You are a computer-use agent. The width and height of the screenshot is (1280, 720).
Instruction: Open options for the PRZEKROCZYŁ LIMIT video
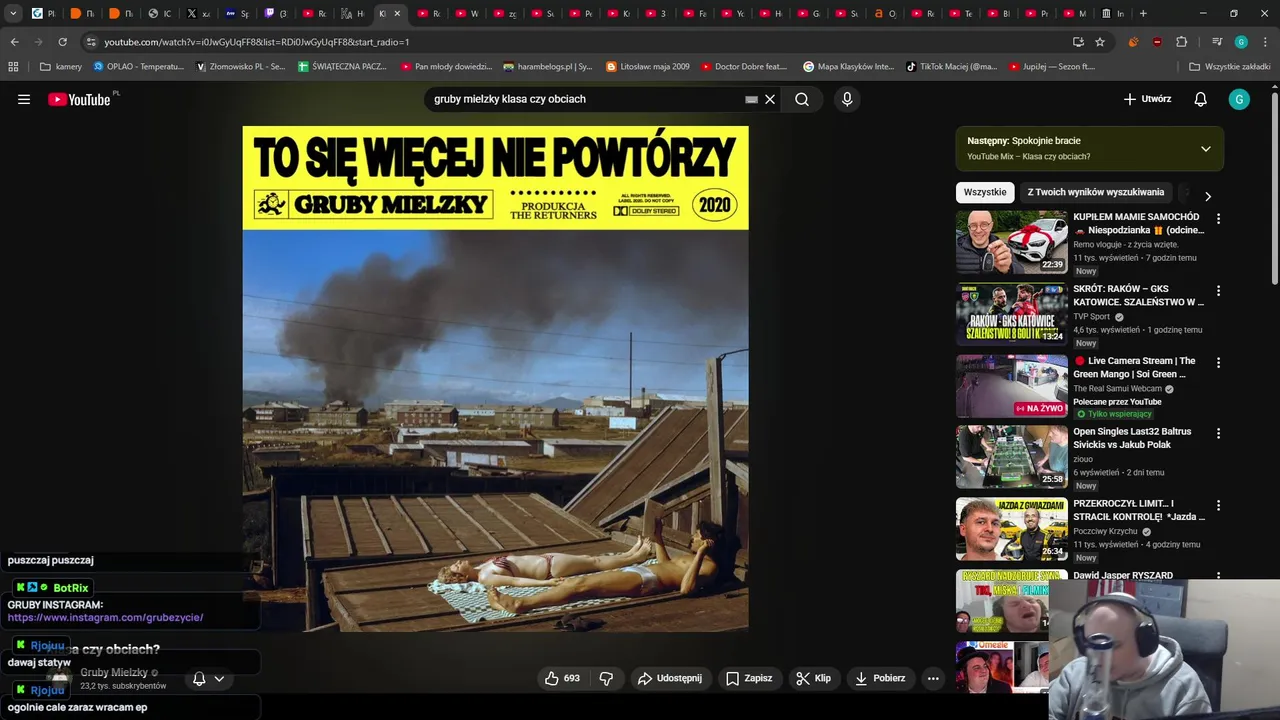point(1218,505)
